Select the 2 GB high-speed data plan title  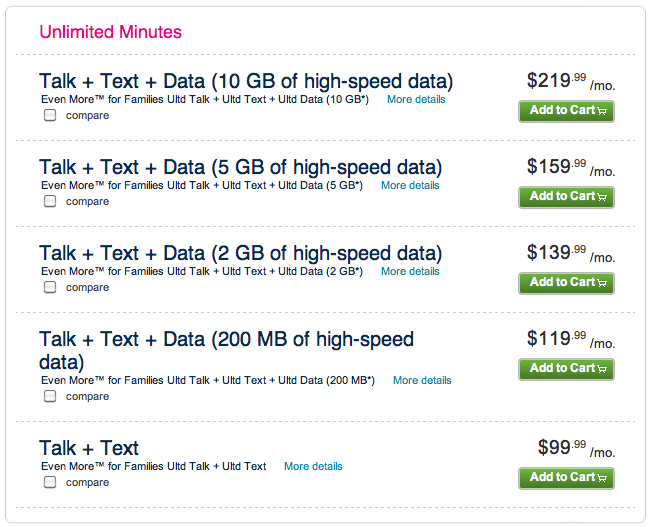[x=240, y=254]
